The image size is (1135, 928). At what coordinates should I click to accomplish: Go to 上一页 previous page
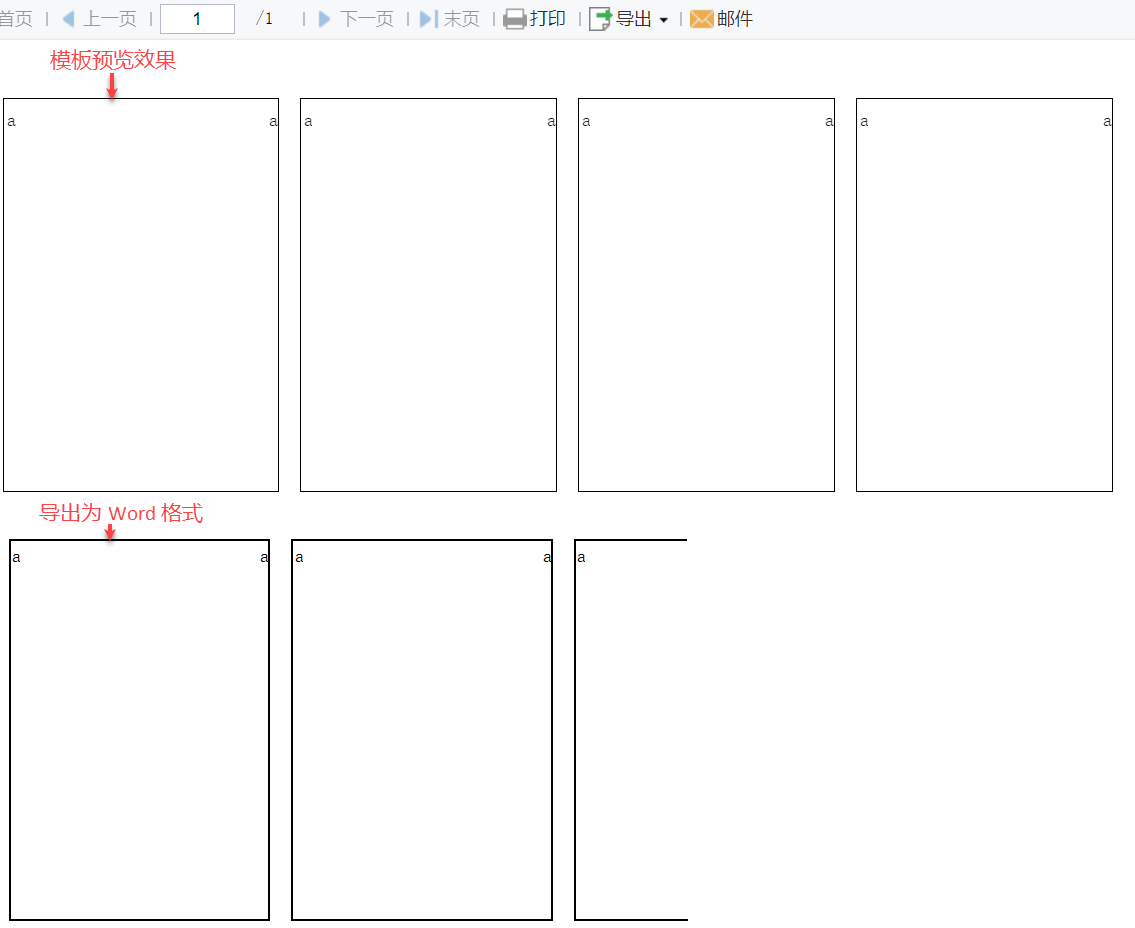coord(110,19)
